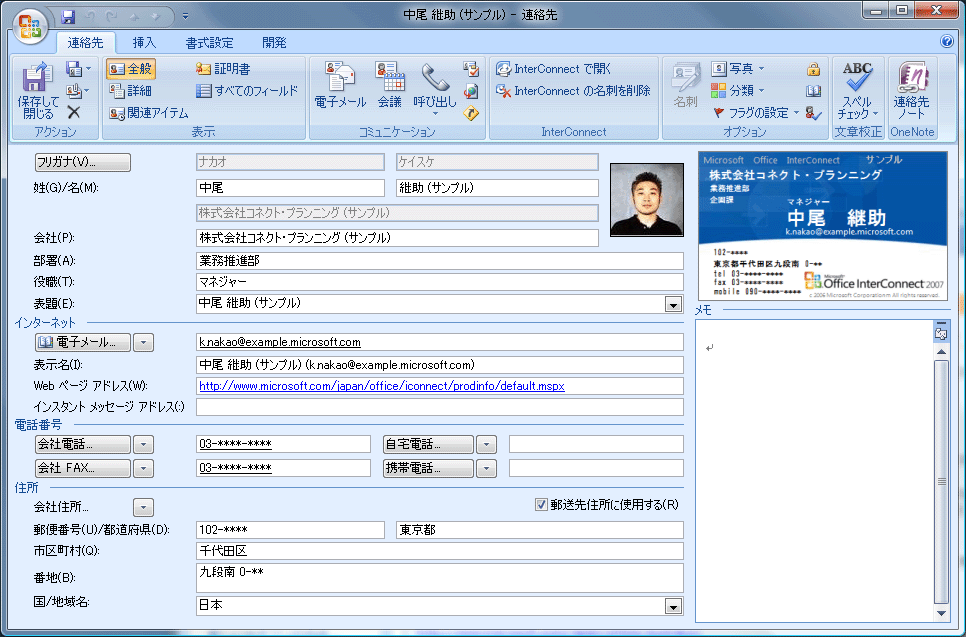Click the 部署 field containing 業務推進部

point(440,261)
